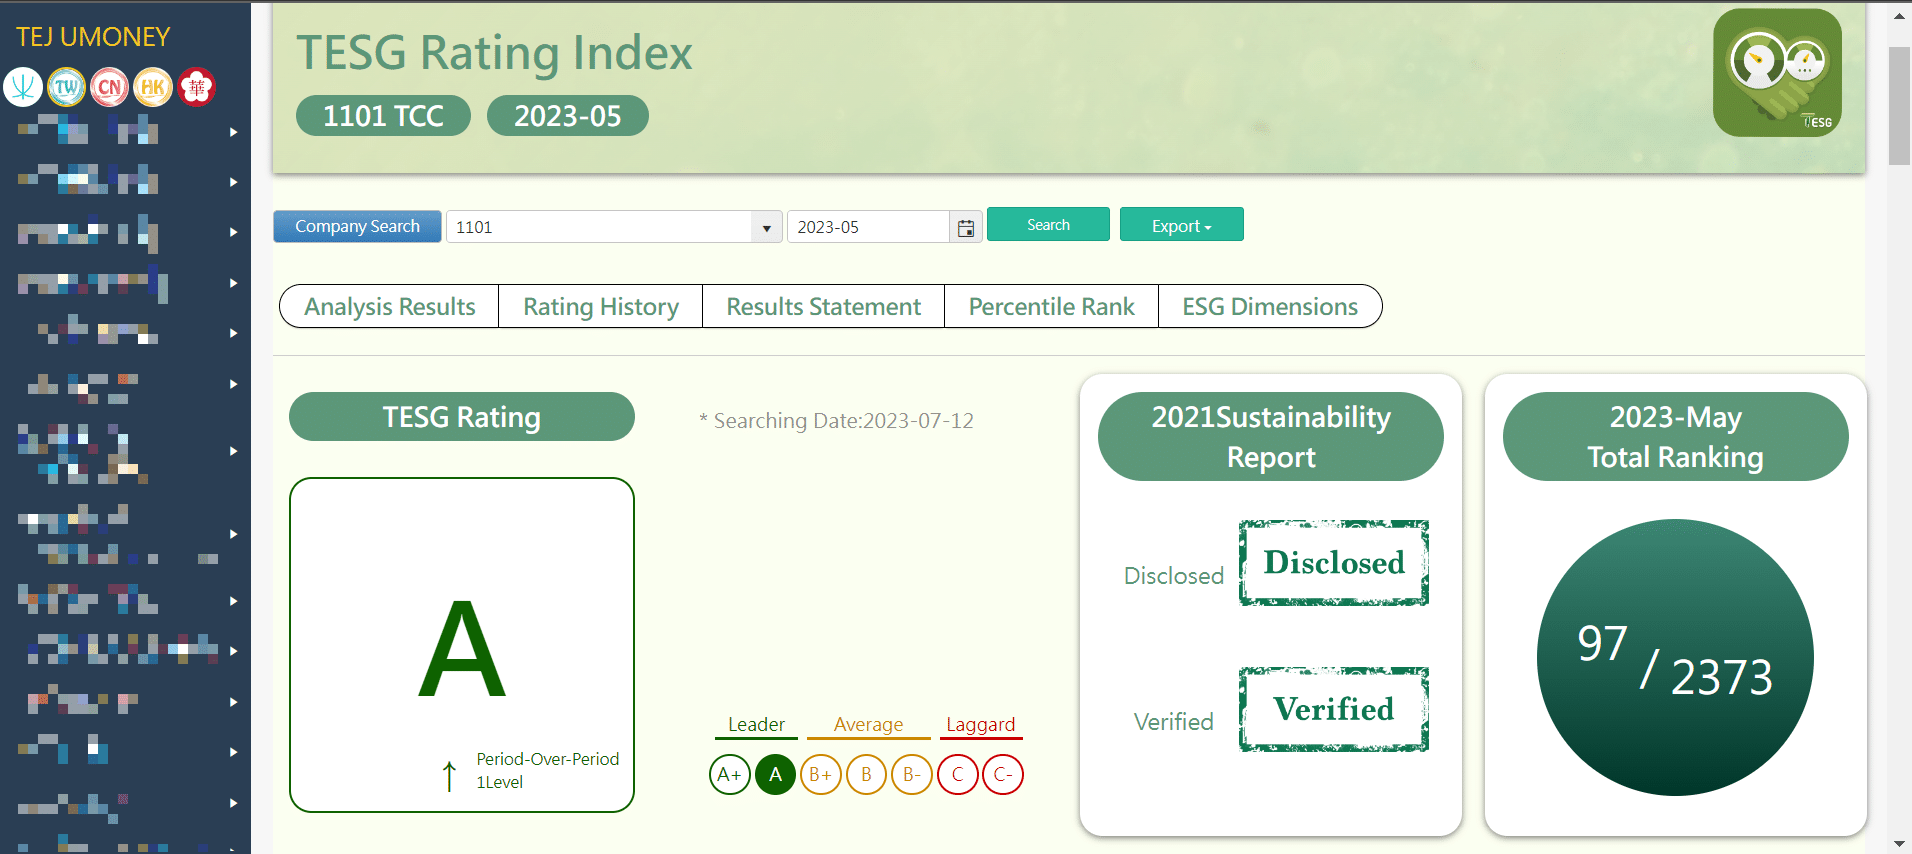1912x854 pixels.
Task: Click the TEJ UMONEY title
Action: click(93, 37)
